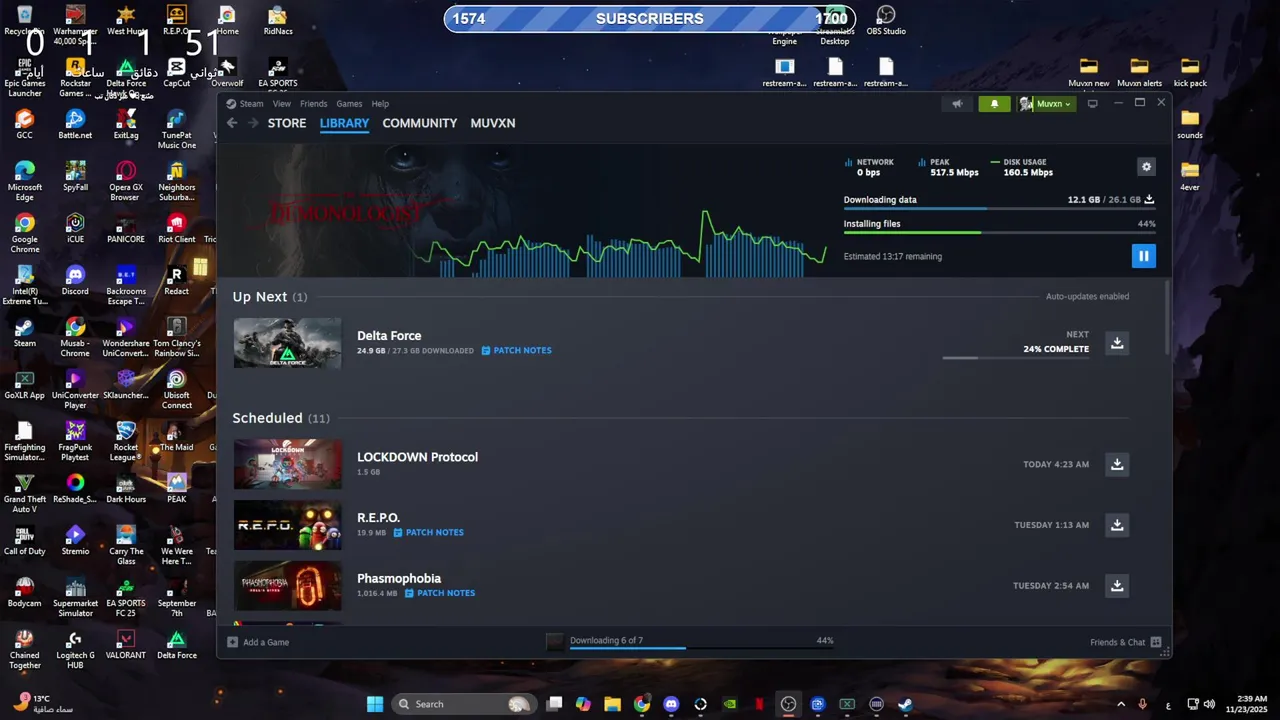Switch to the STORE tab
Viewport: 1280px width, 720px height.
[x=287, y=123]
